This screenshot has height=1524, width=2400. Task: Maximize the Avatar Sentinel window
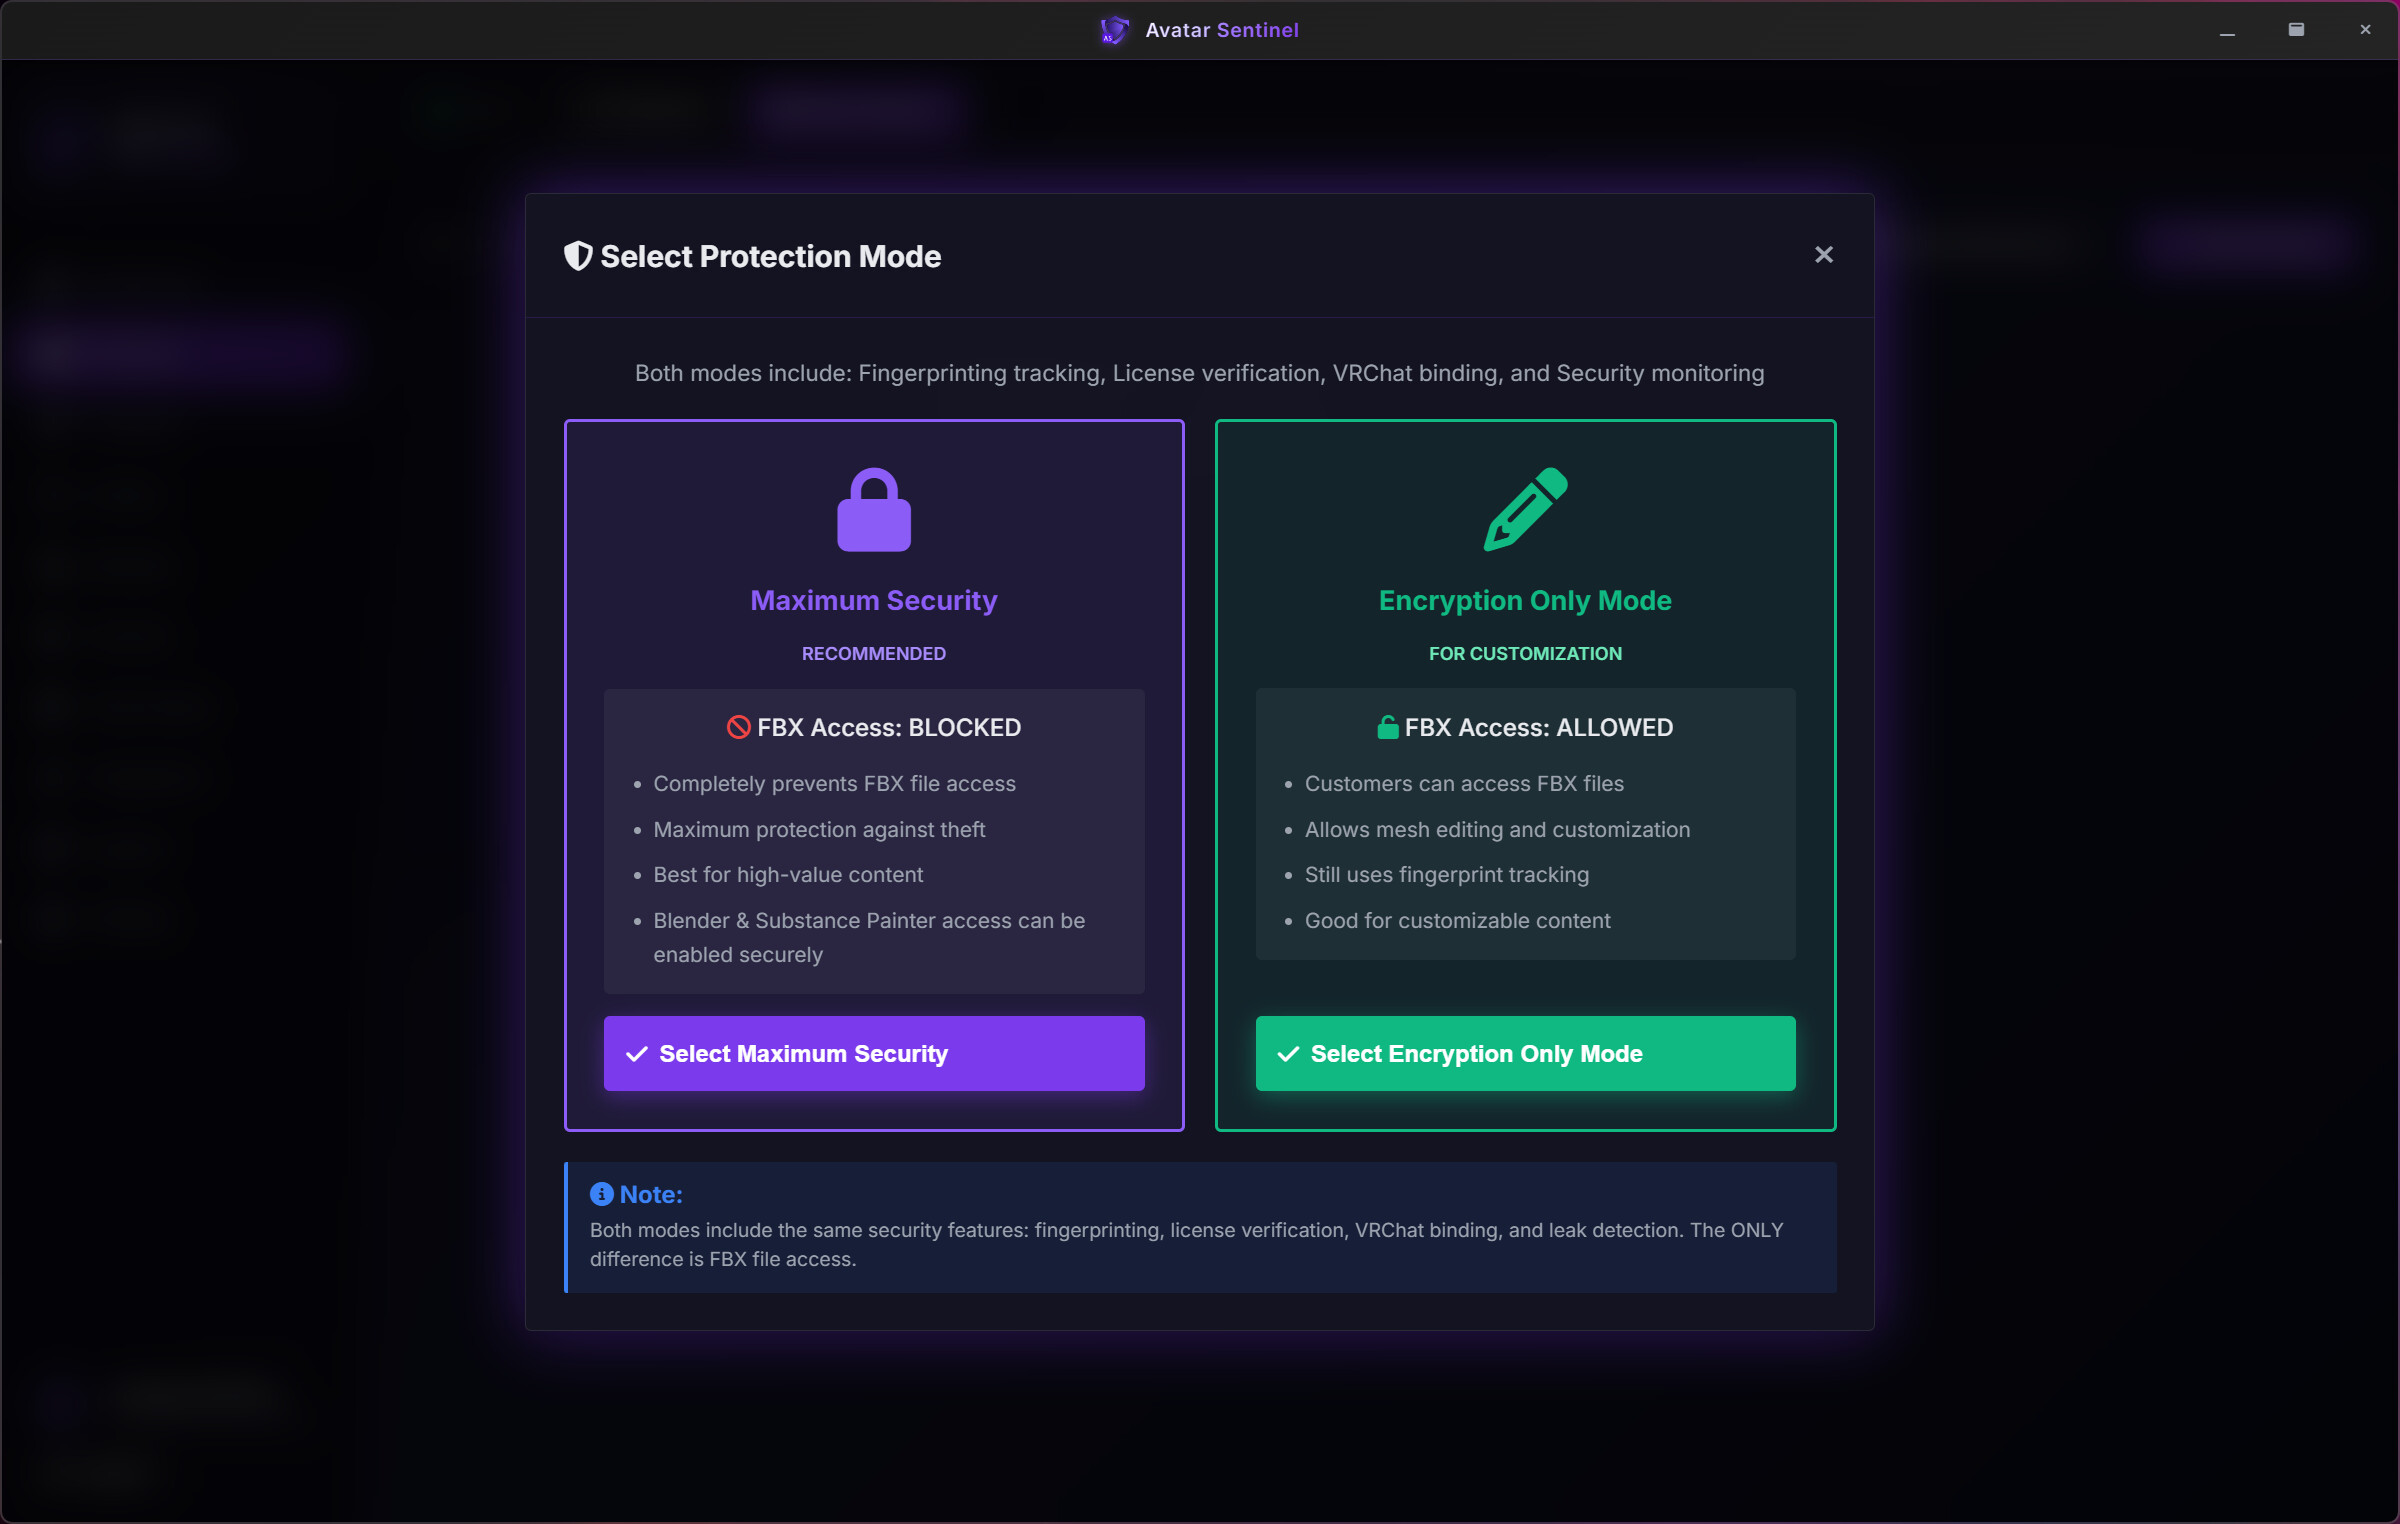2297,30
